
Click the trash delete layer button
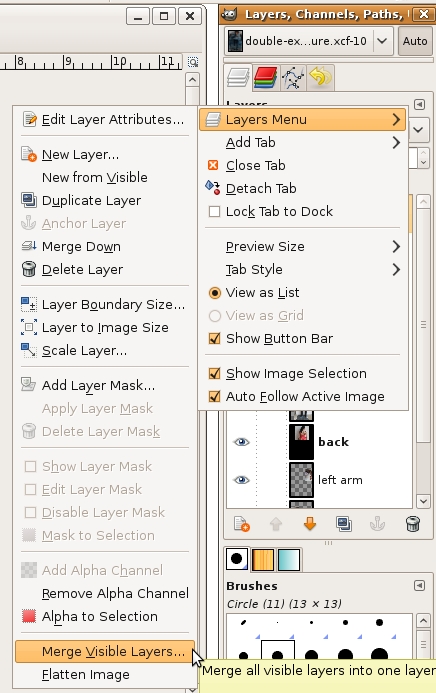pyautogui.click(x=413, y=524)
